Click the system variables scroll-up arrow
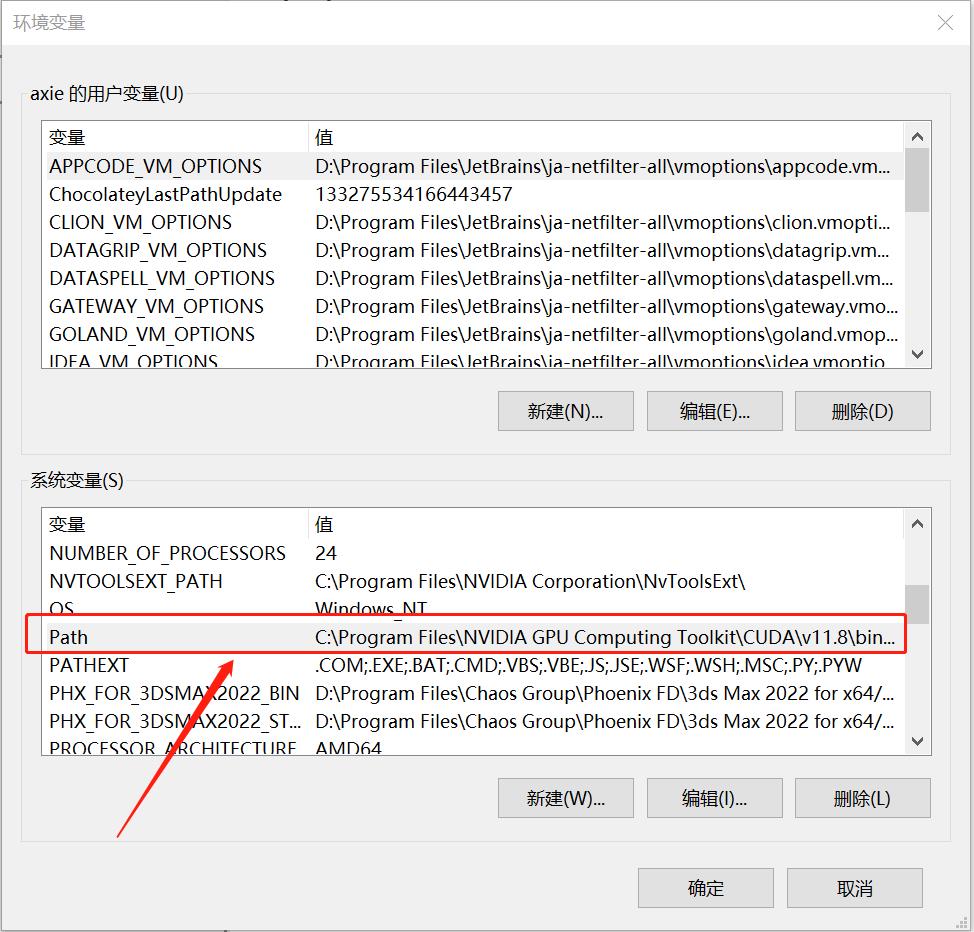Image resolution: width=974 pixels, height=932 pixels. pos(917,523)
